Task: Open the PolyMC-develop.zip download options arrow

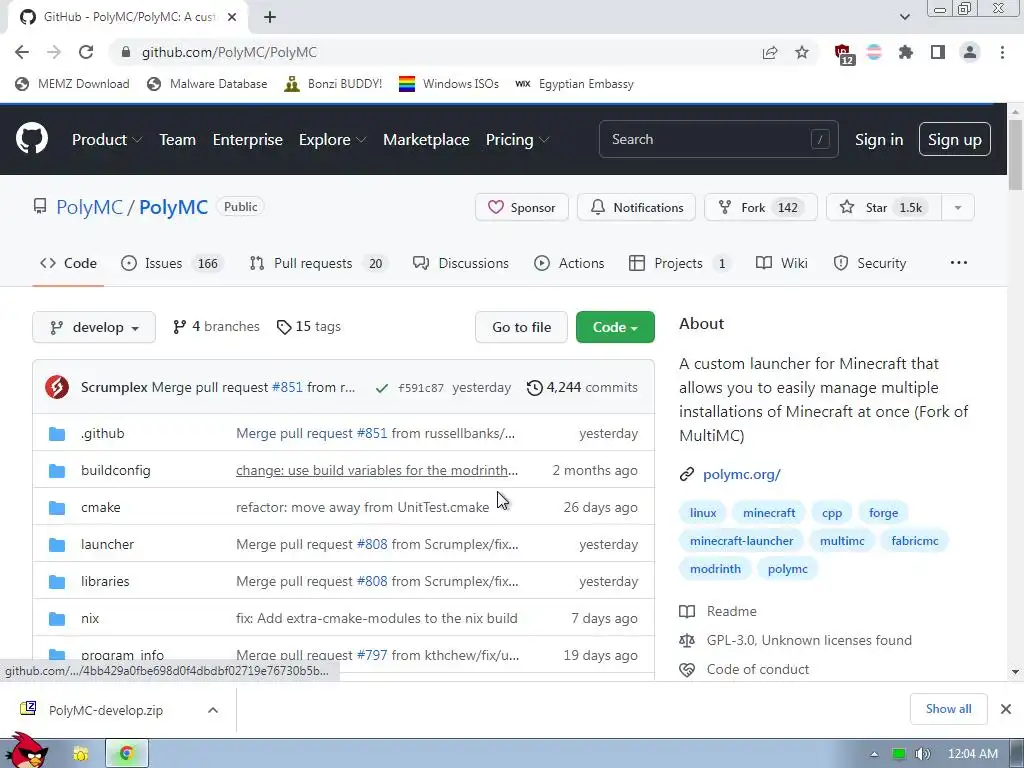Action: coord(213,710)
